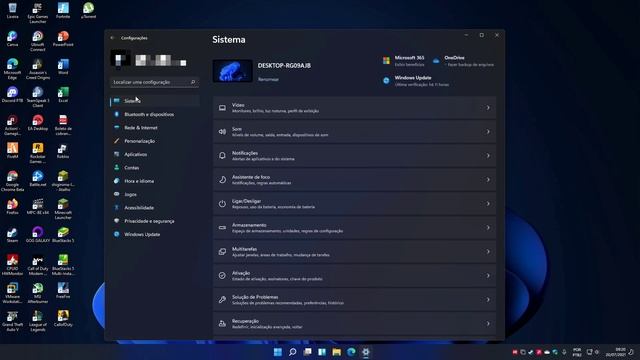Open taskbar Search magnifier icon
Screen dimensions: 640x360
pyautogui.click(x=292, y=352)
